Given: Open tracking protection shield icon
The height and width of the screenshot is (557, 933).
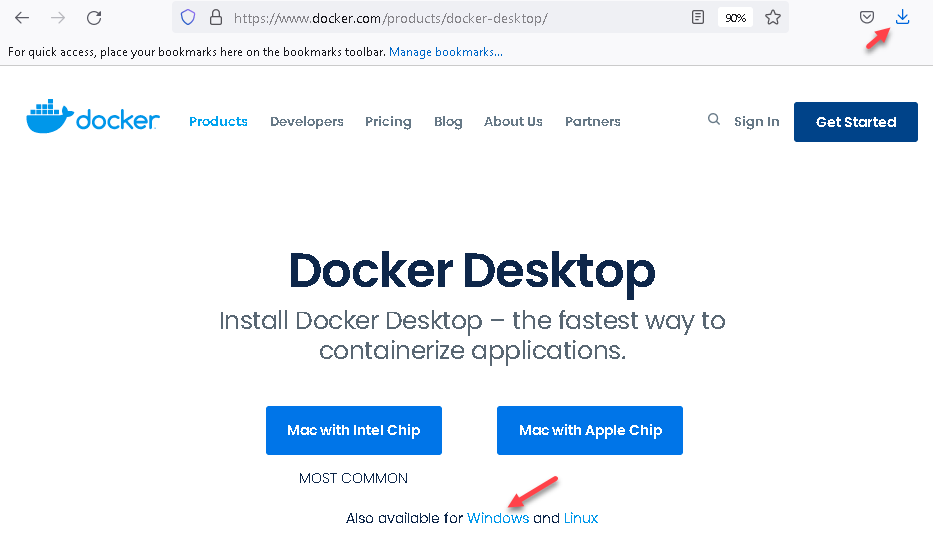Looking at the screenshot, I should [187, 18].
